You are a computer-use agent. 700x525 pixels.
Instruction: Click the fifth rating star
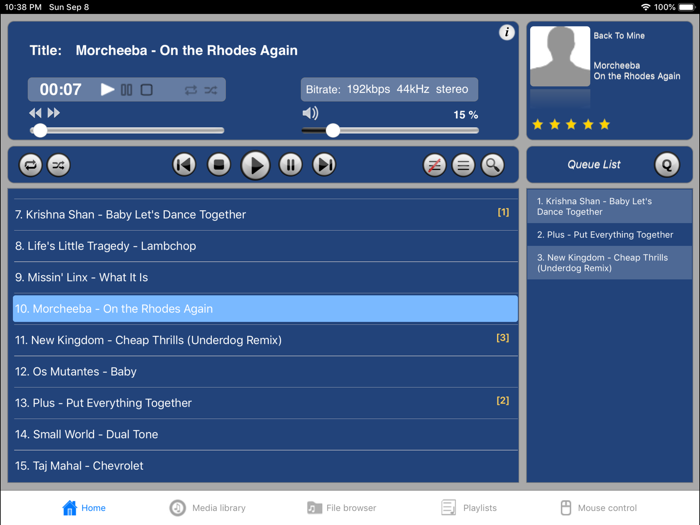coord(604,124)
